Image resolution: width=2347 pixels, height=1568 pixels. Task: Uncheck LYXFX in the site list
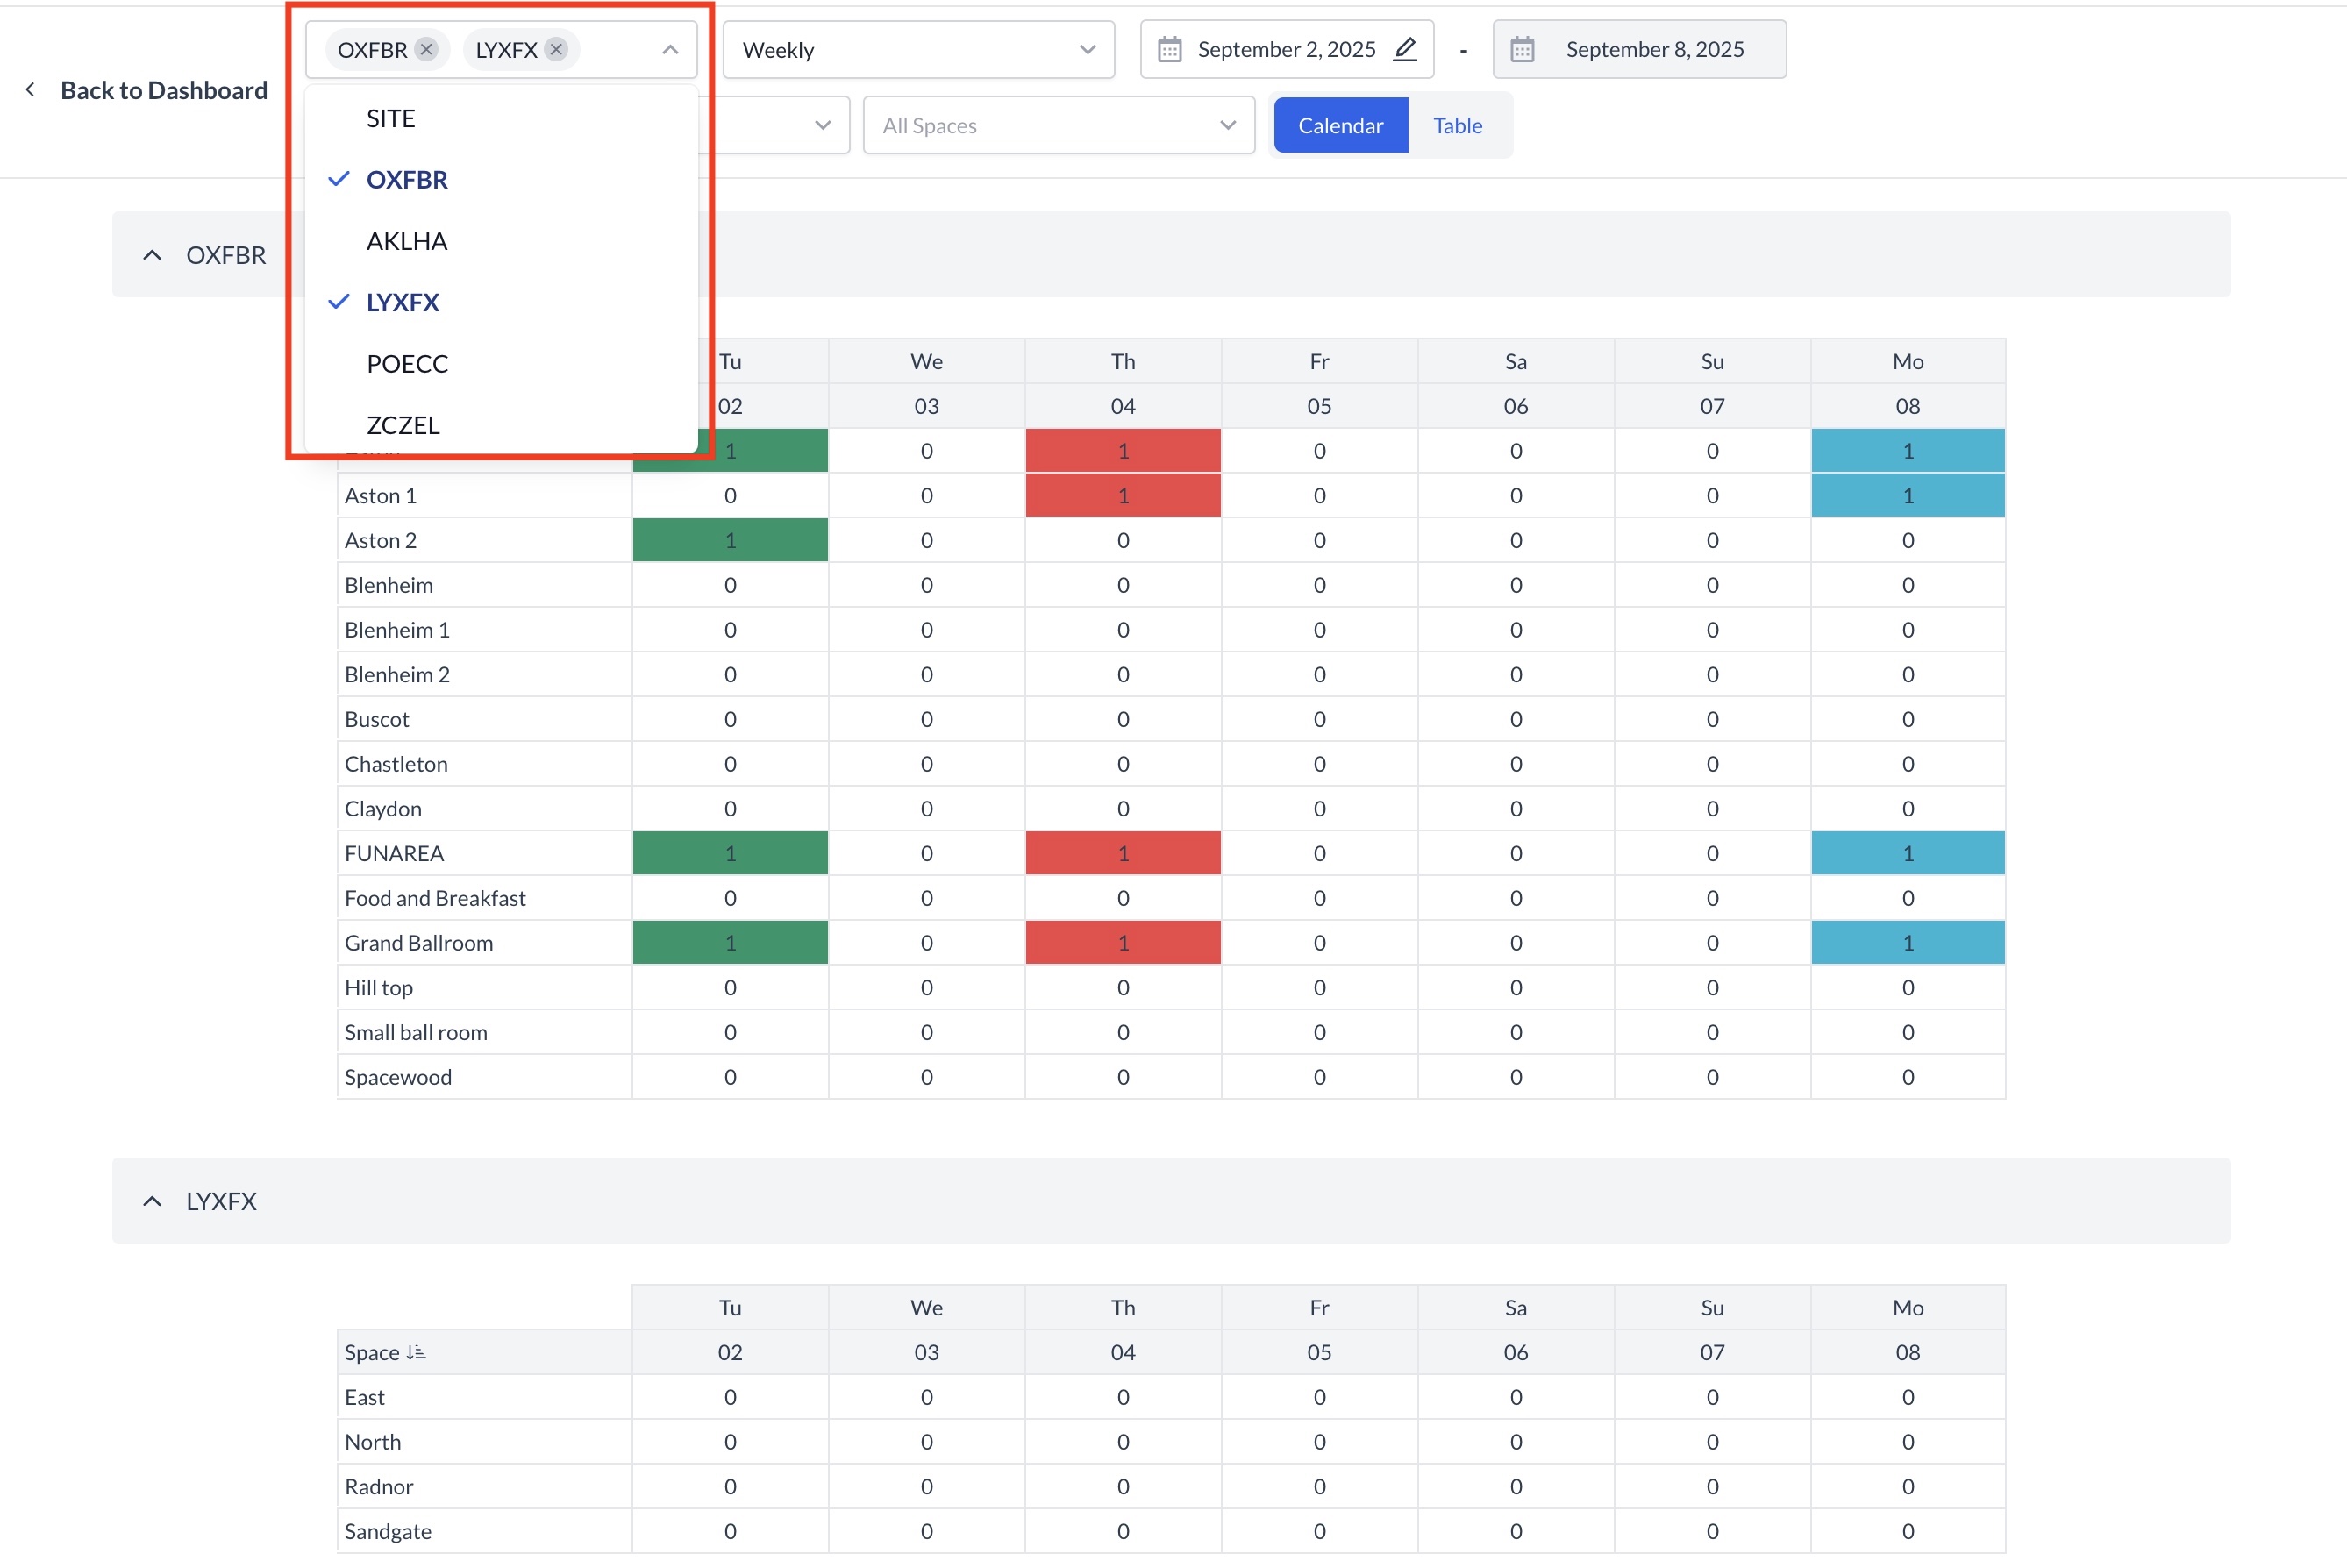(x=402, y=302)
